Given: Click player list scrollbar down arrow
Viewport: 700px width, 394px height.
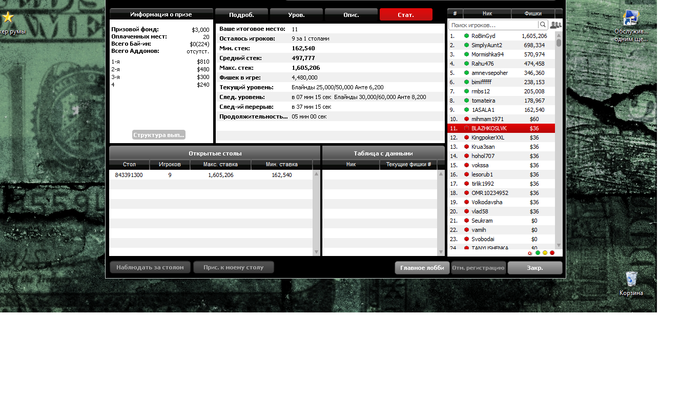Looking at the screenshot, I should [x=558, y=245].
